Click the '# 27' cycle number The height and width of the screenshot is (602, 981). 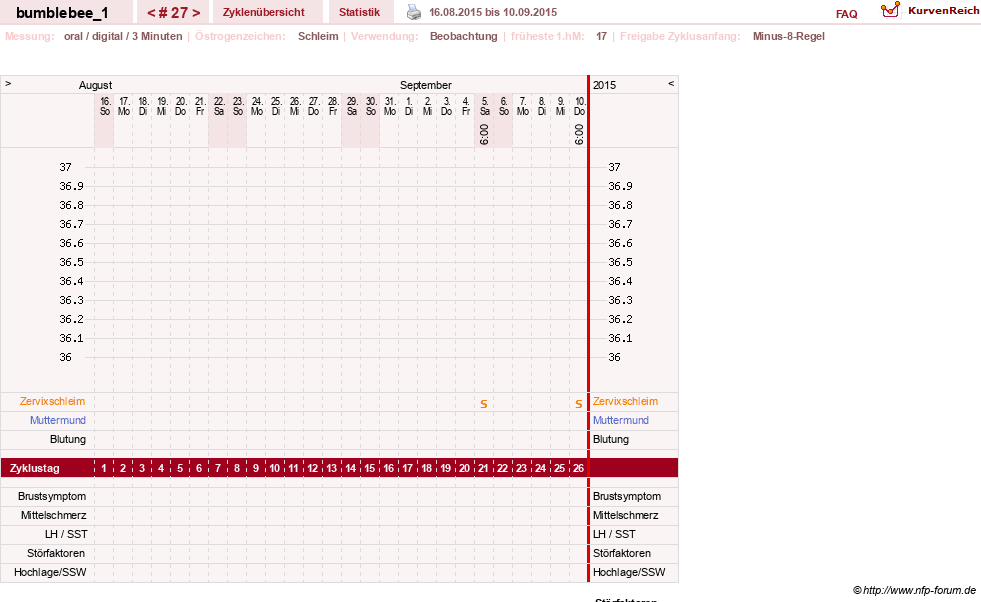point(173,13)
